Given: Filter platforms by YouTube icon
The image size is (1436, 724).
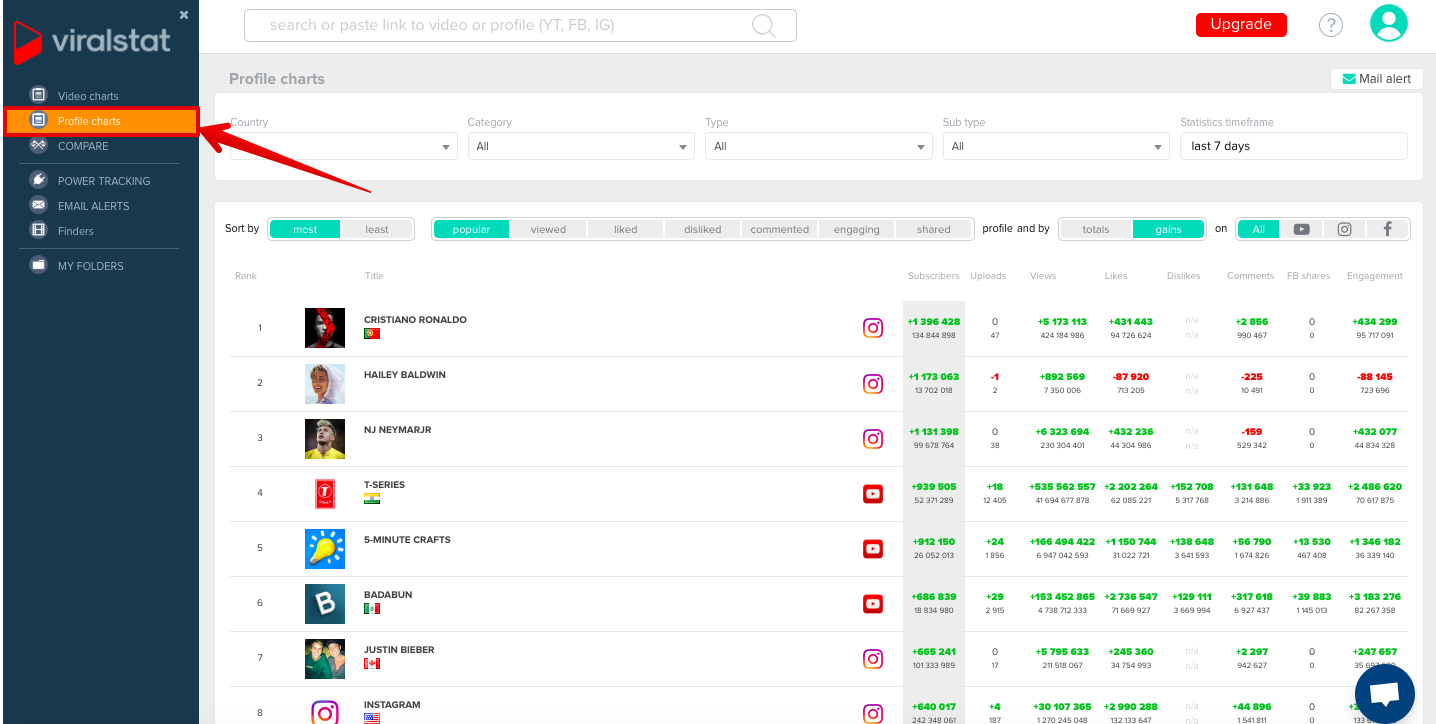Looking at the screenshot, I should point(1301,229).
